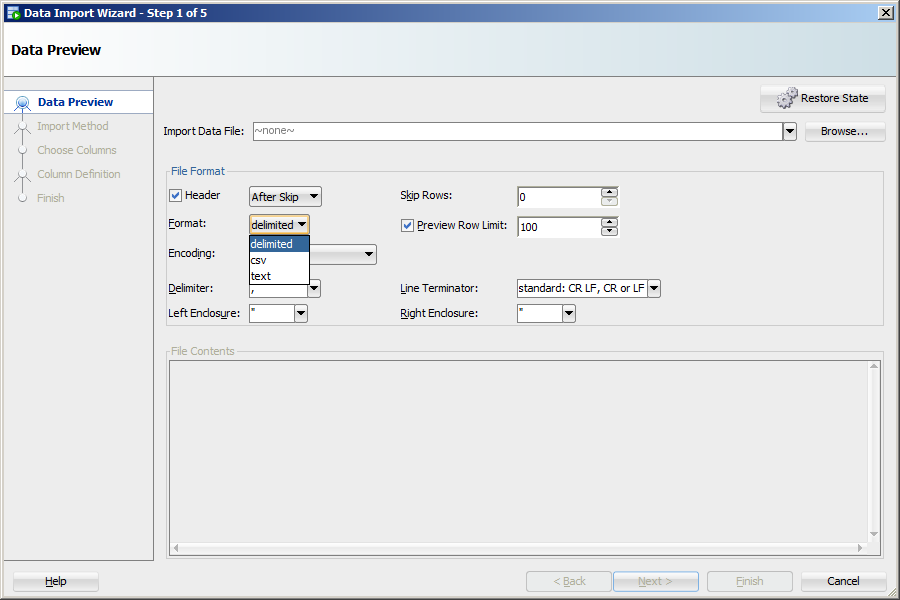Click the < Back button
Viewport: 900px width, 600px height.
point(569,582)
